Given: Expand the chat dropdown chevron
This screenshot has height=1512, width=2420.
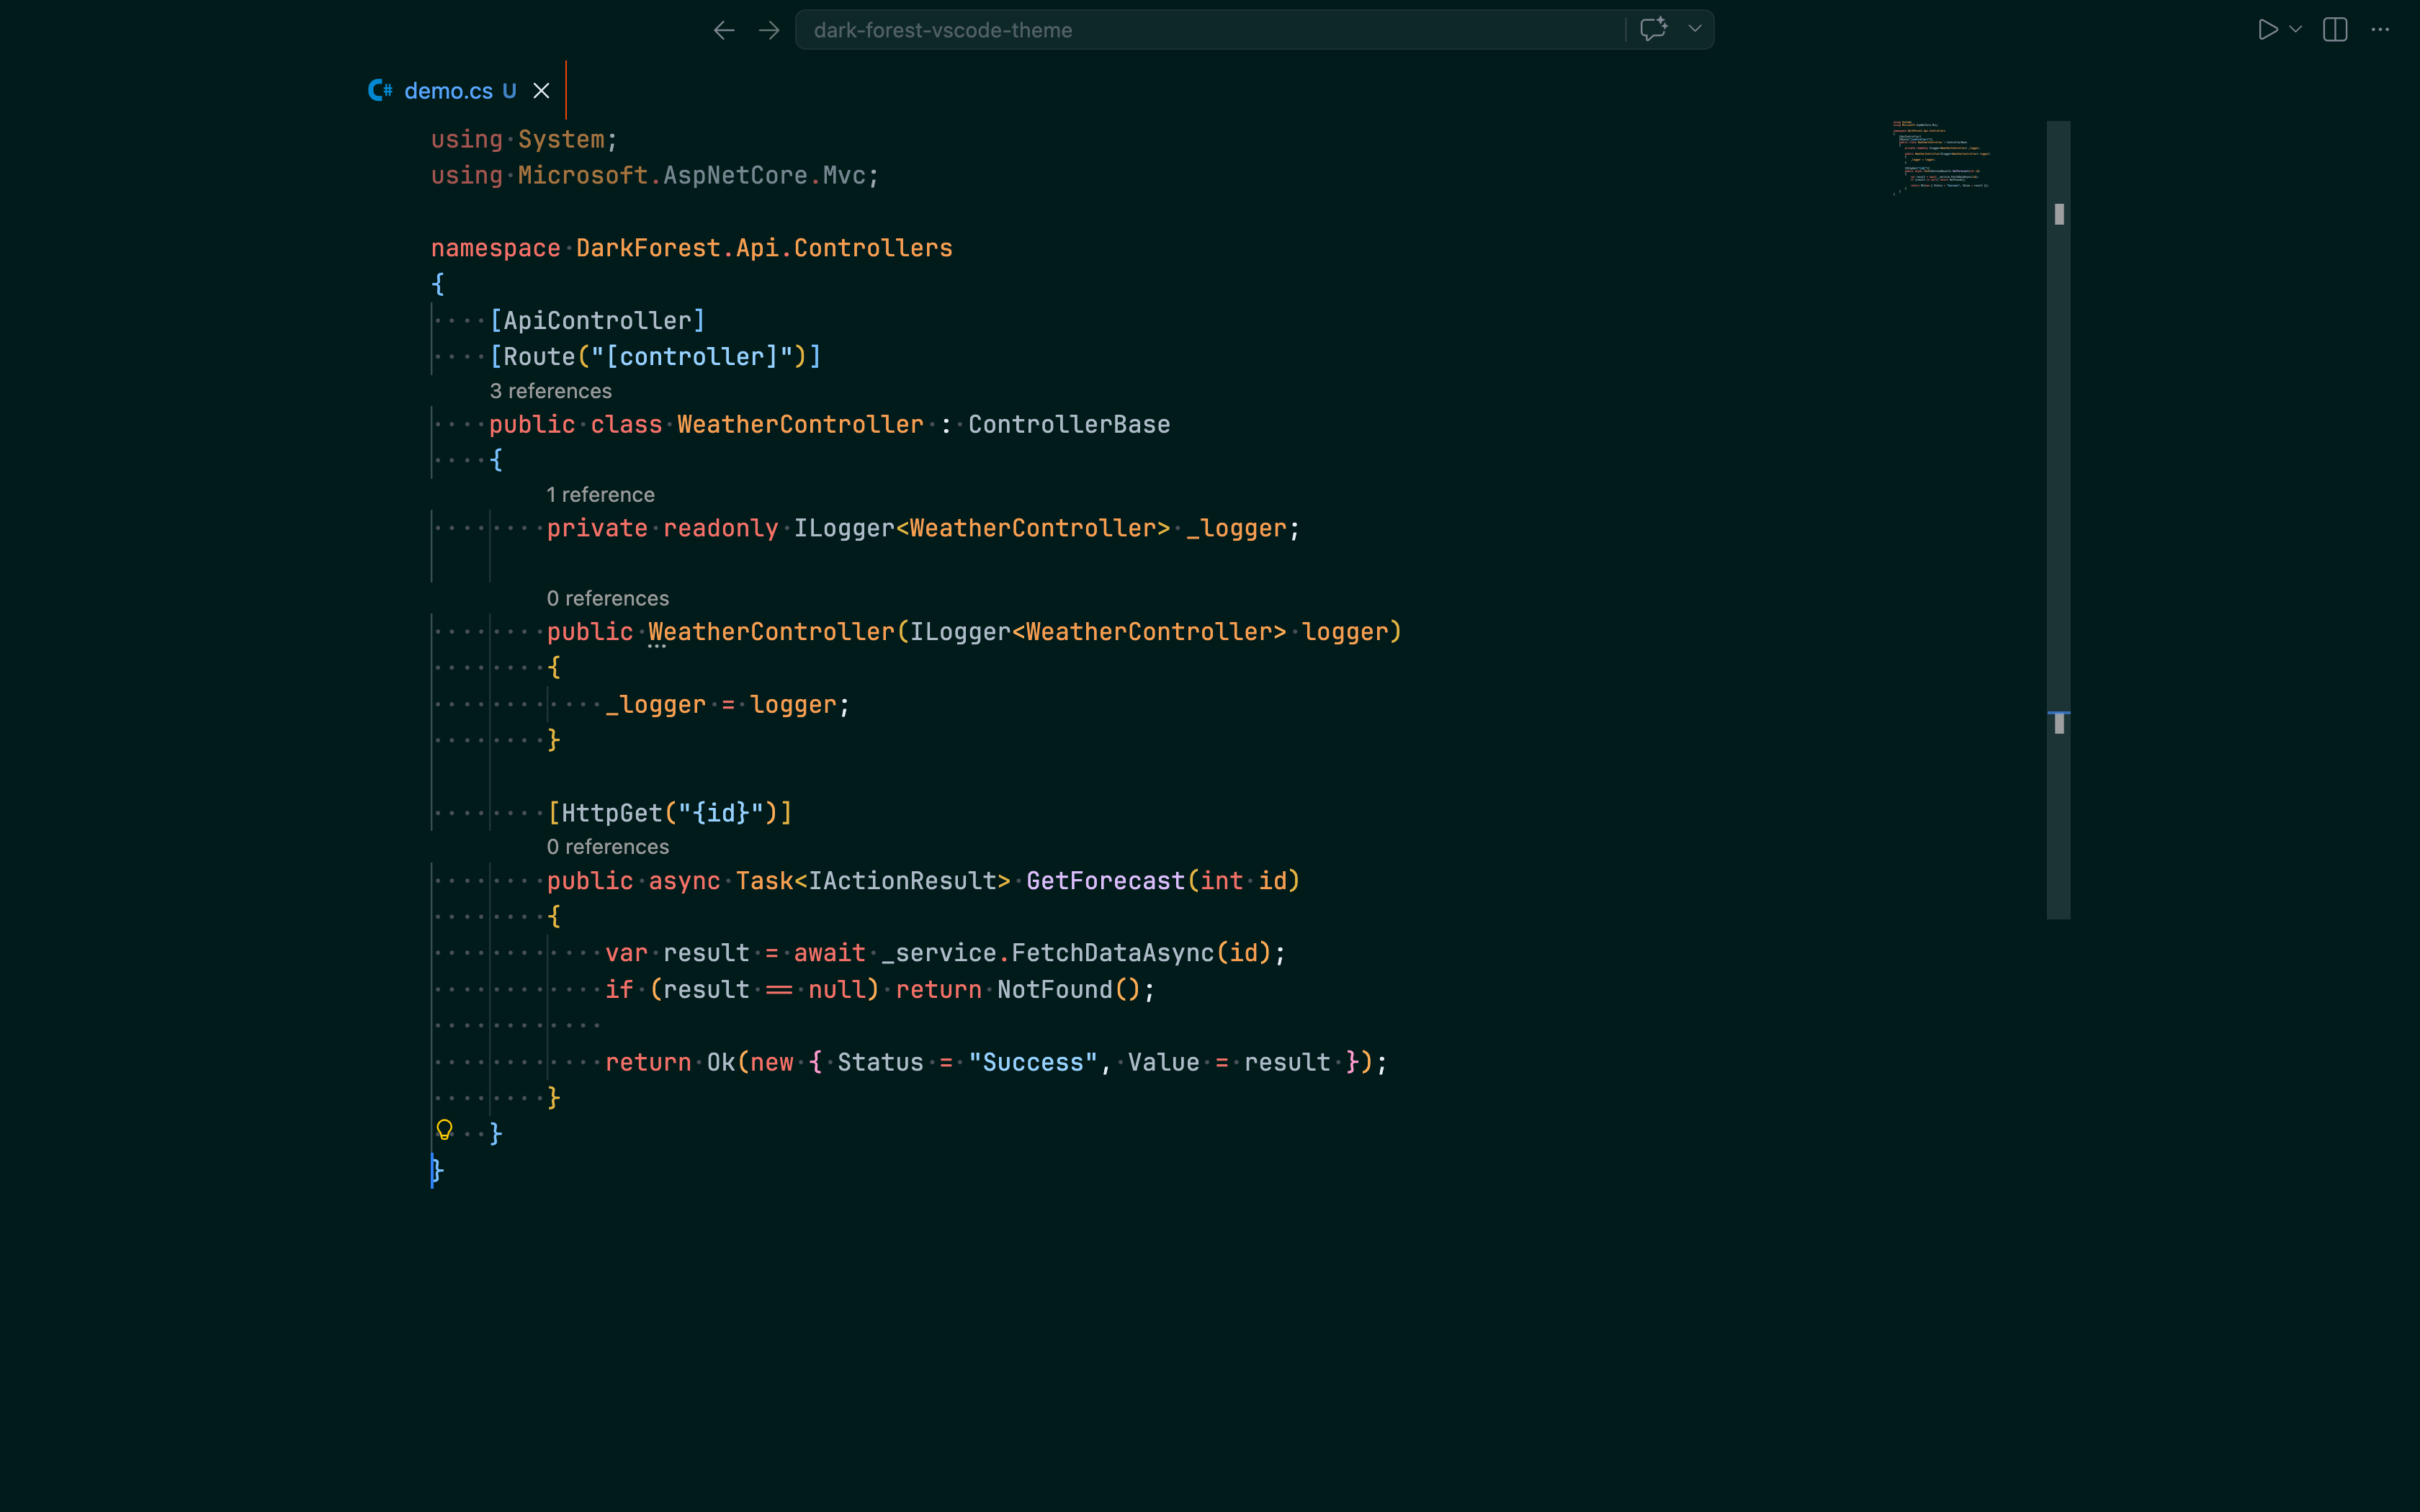Looking at the screenshot, I should coord(1695,29).
